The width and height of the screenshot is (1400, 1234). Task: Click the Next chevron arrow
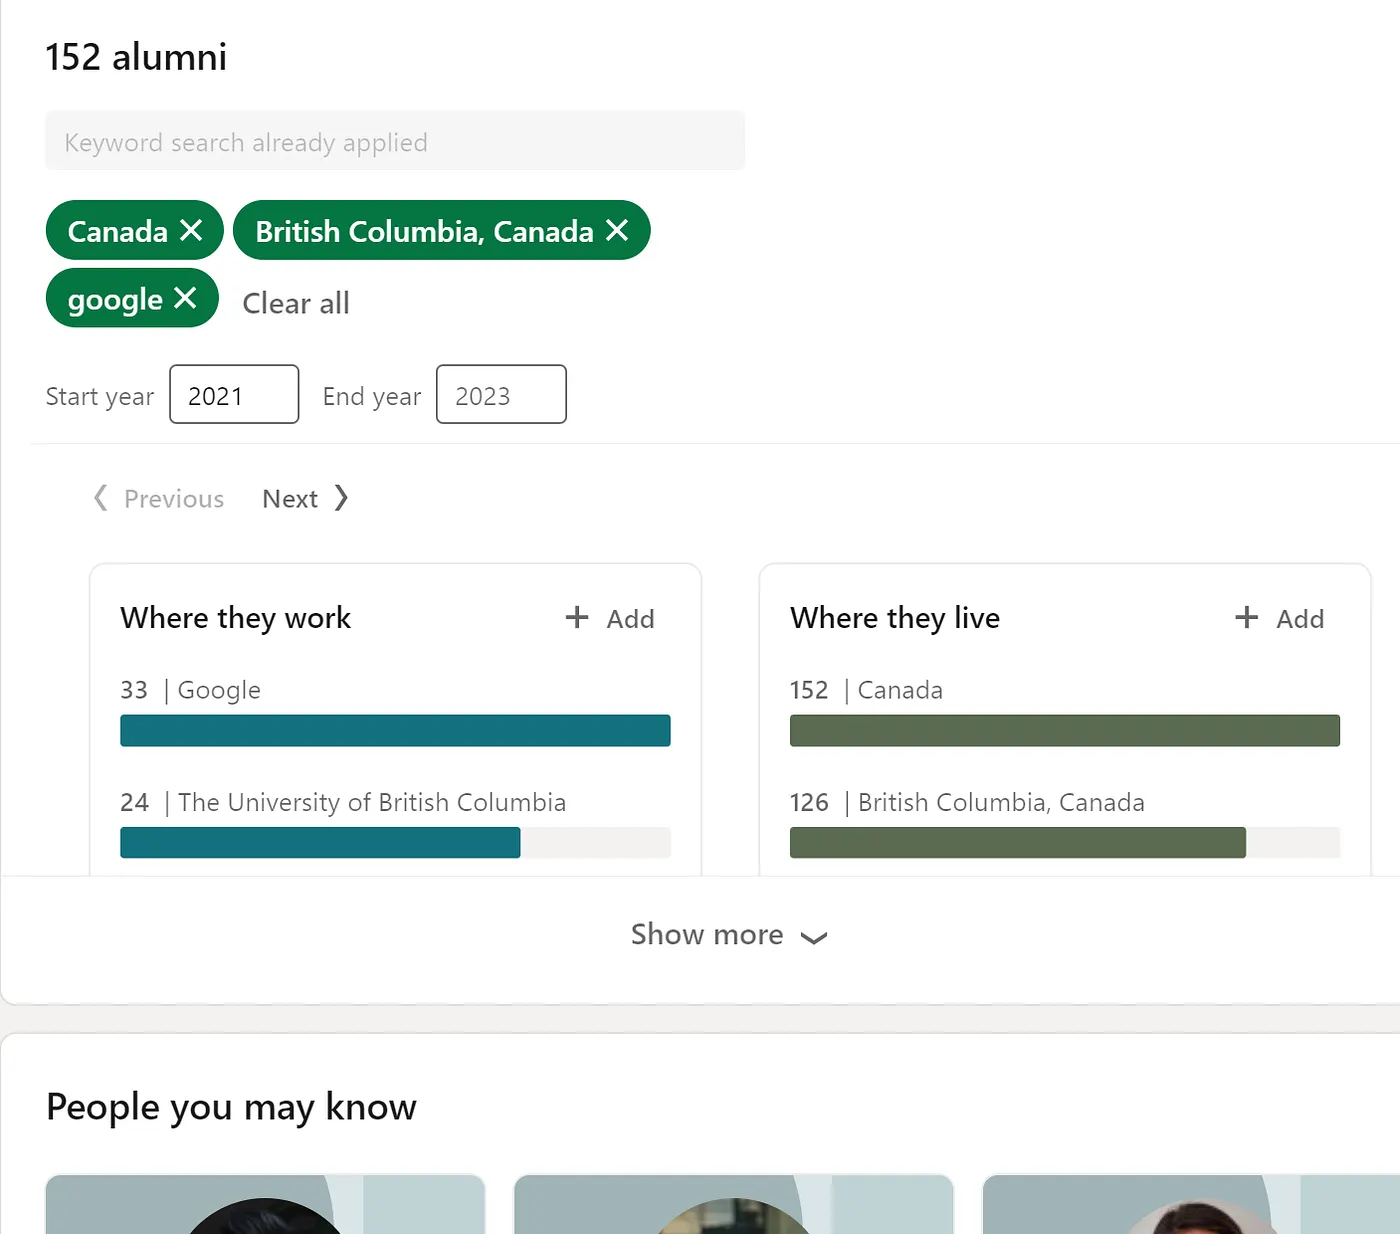(342, 498)
